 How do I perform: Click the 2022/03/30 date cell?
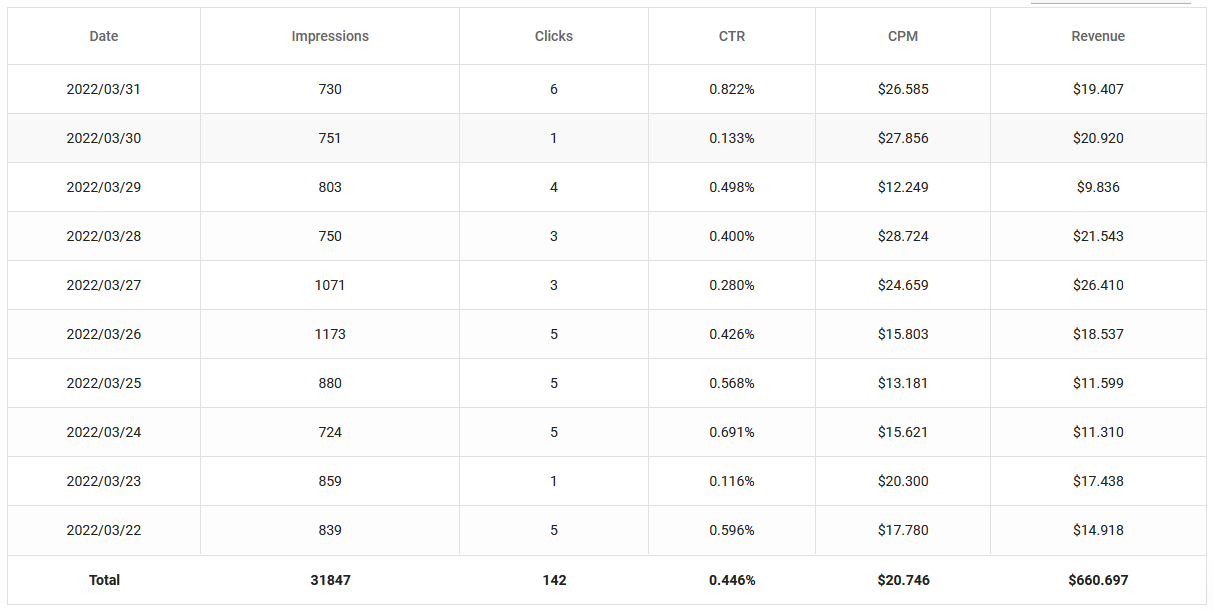click(x=104, y=138)
